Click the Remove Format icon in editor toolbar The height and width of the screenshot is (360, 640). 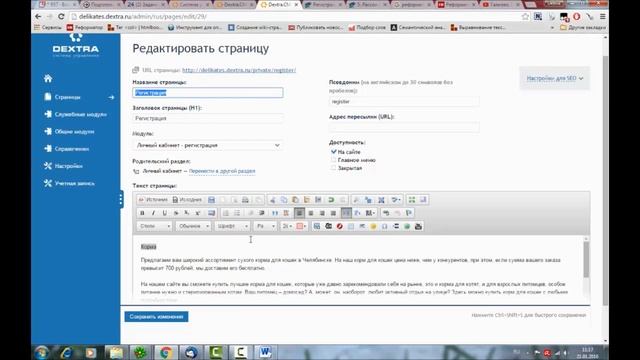(x=211, y=213)
